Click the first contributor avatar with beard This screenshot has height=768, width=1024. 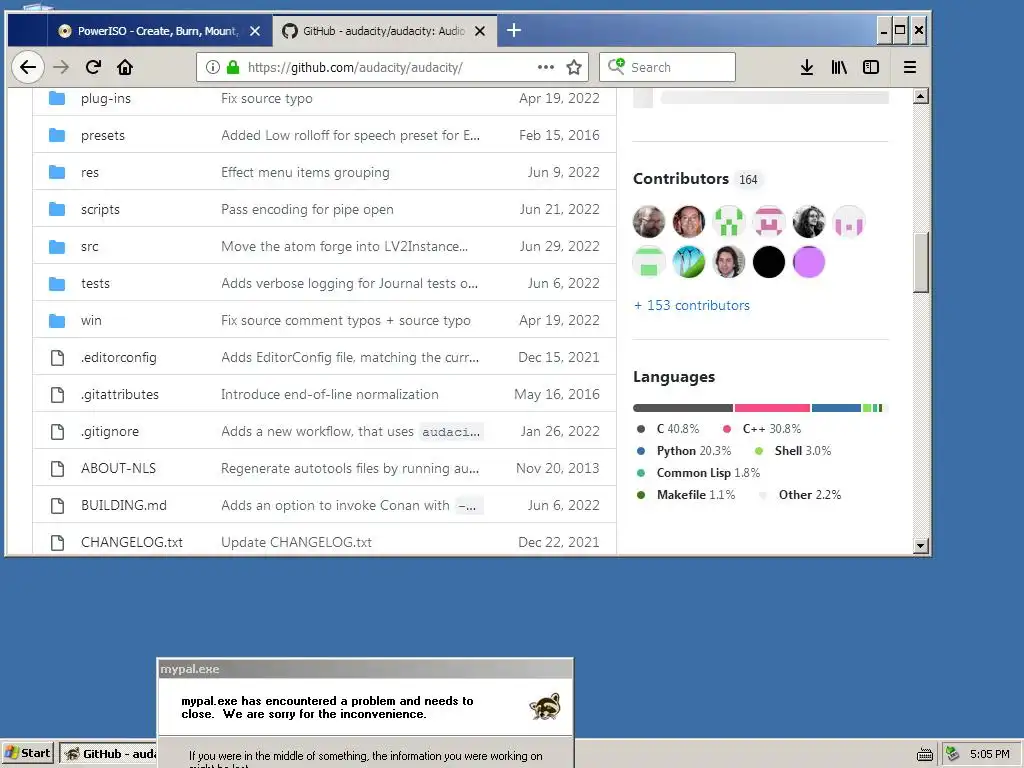coord(648,222)
